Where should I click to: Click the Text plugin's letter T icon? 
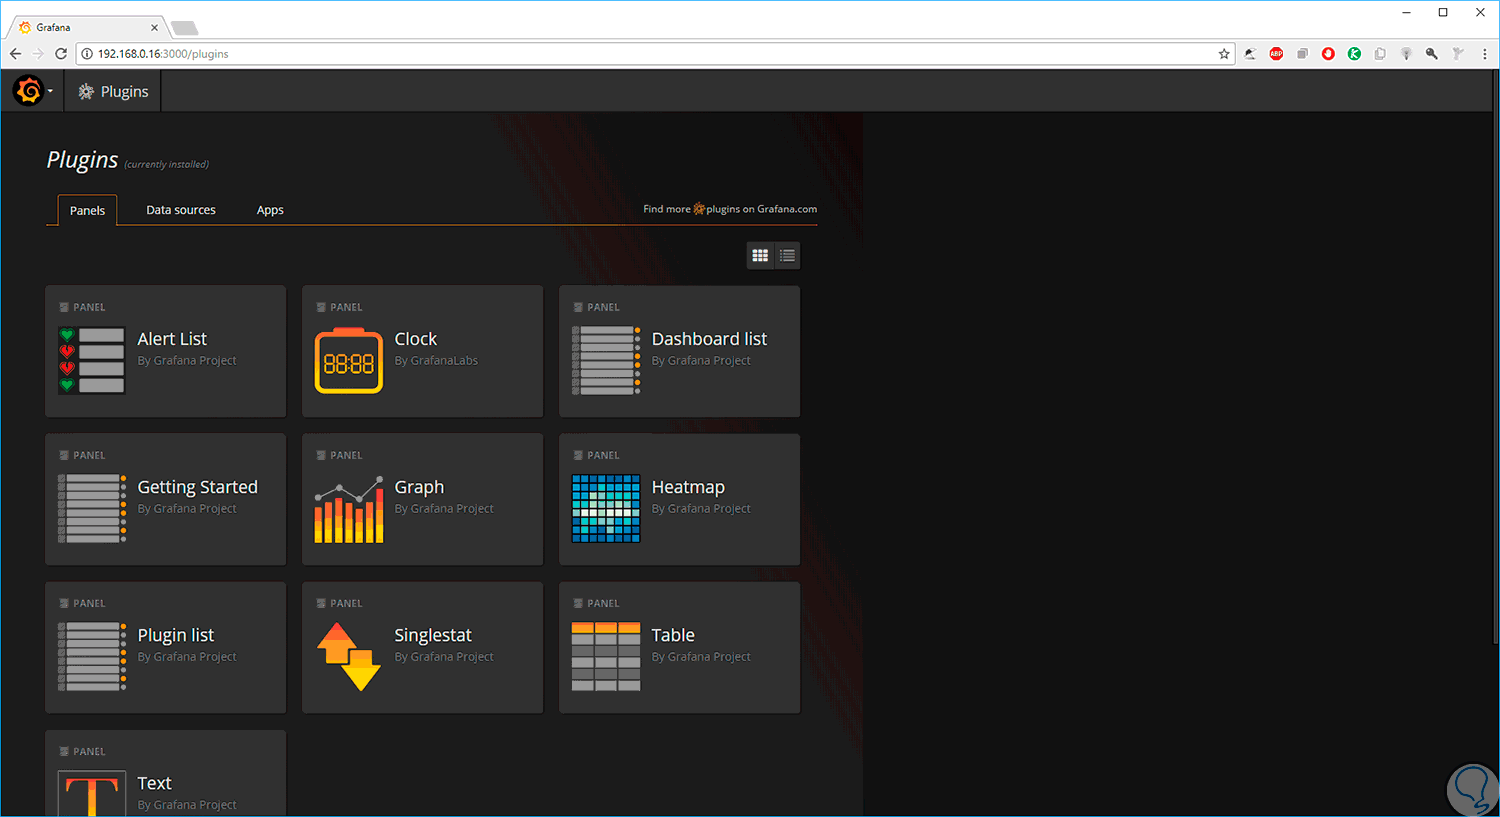click(92, 793)
